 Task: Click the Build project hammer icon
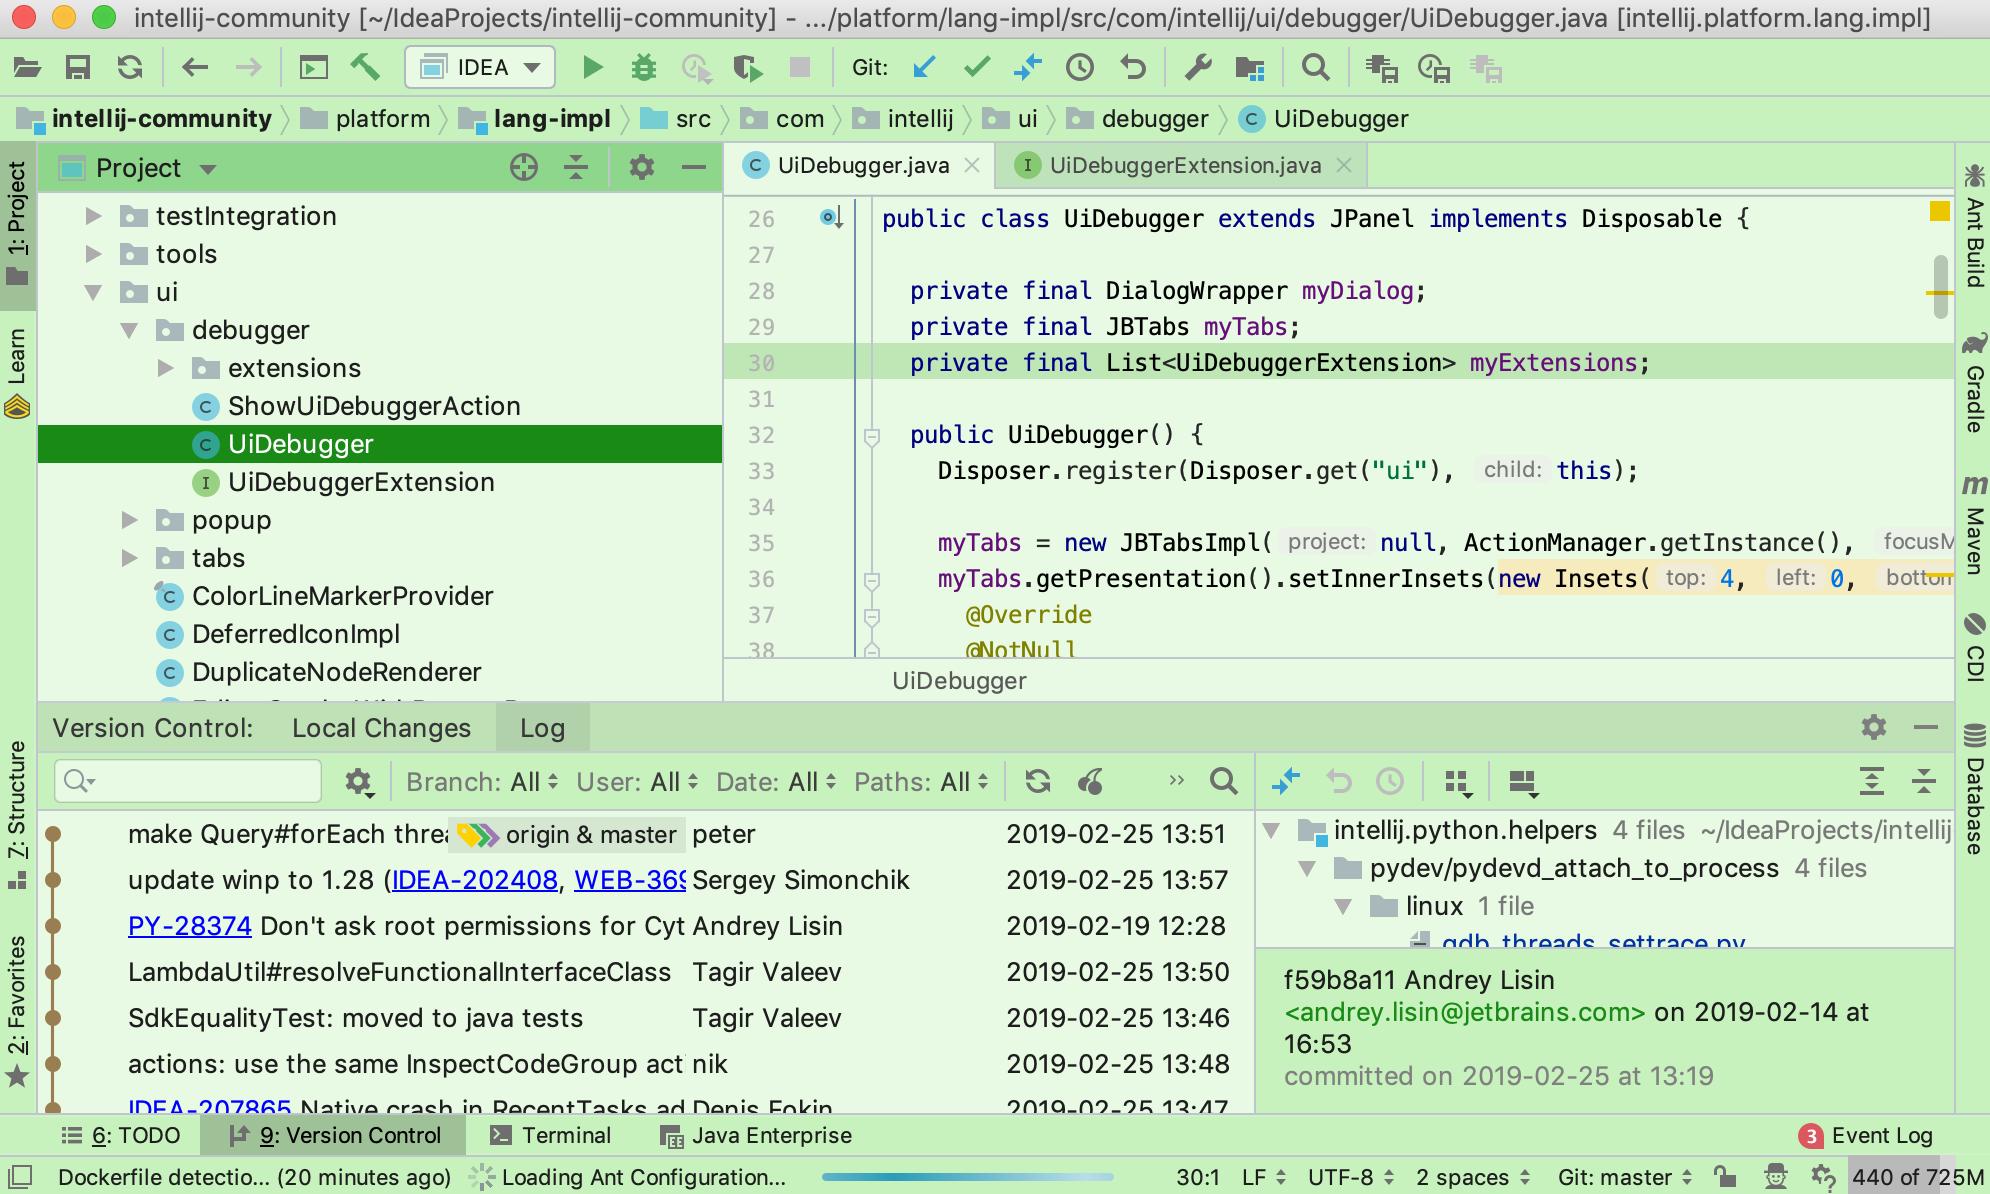point(365,68)
